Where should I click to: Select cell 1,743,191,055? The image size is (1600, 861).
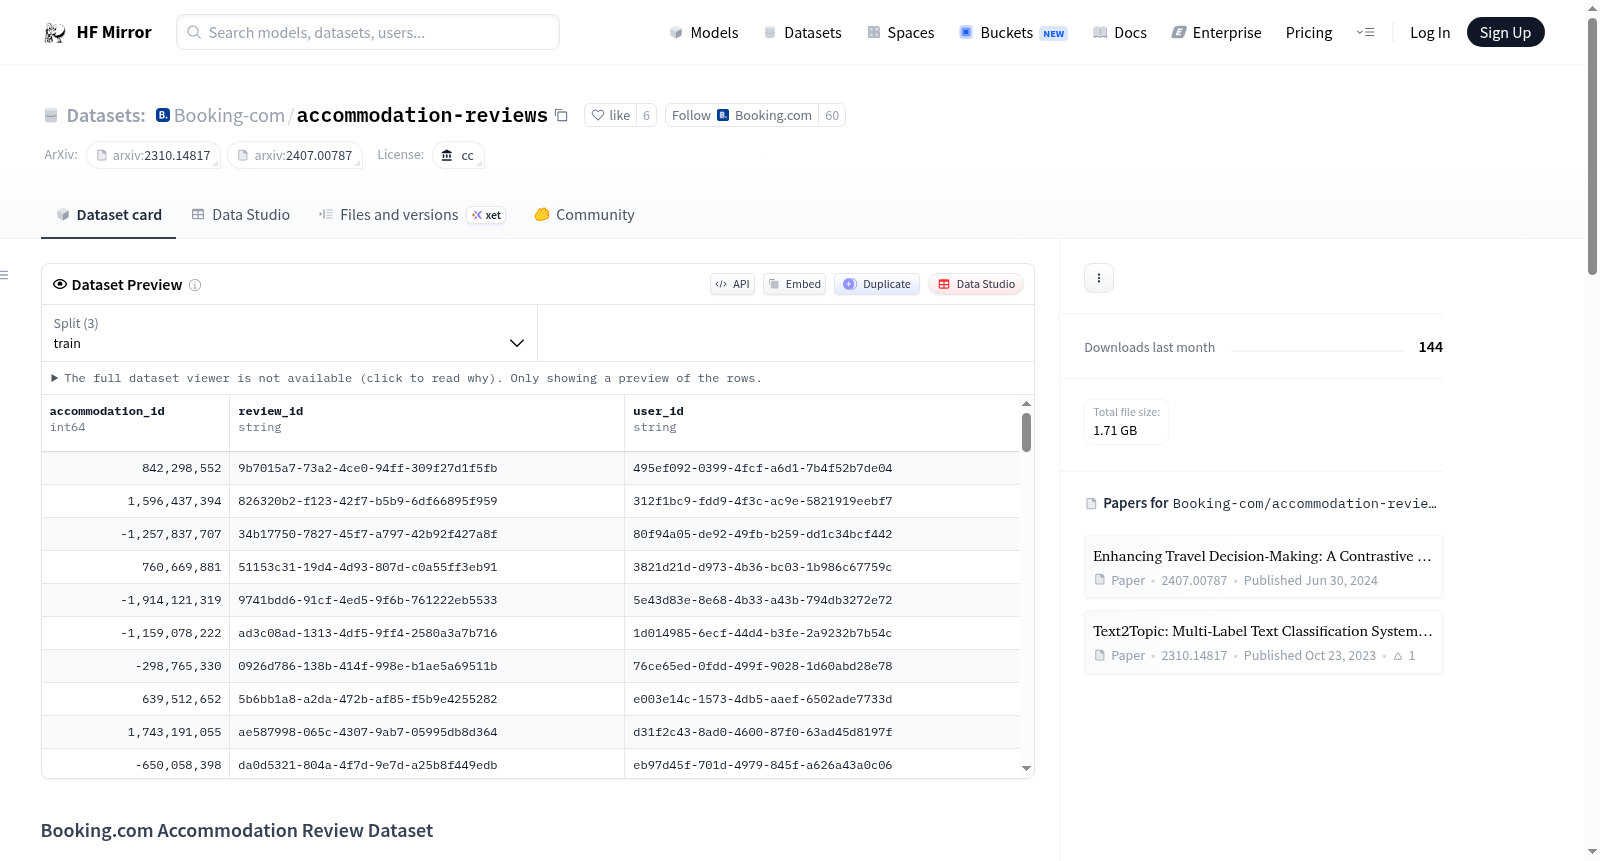[x=135, y=733]
